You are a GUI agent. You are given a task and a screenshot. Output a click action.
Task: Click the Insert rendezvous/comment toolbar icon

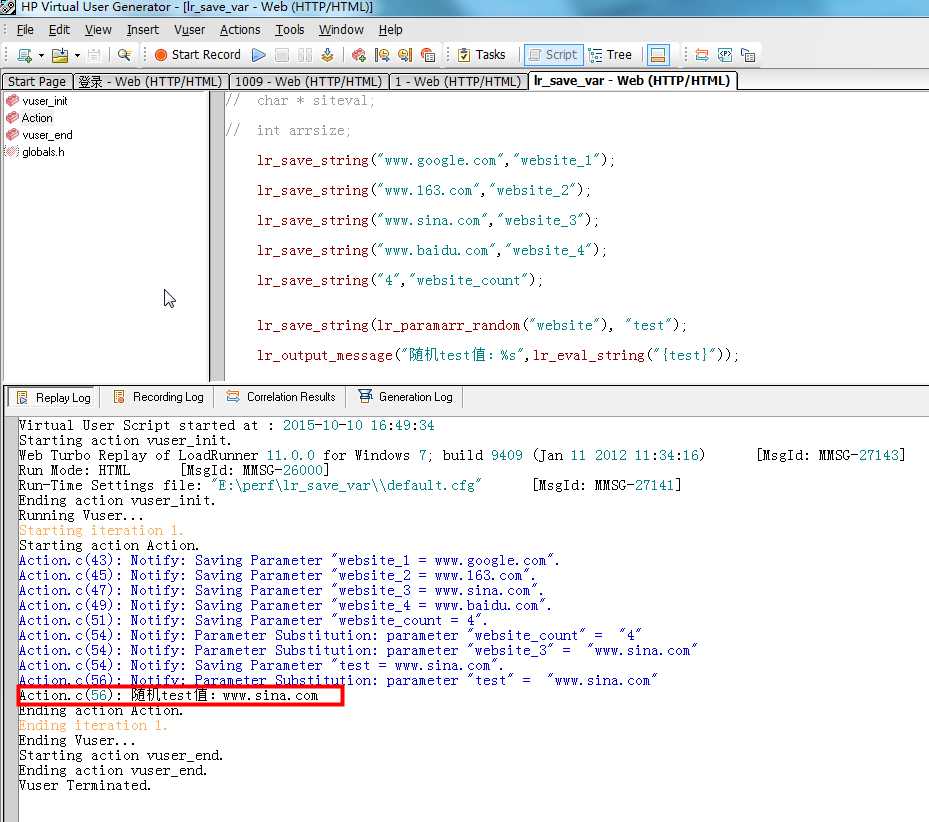[428, 55]
